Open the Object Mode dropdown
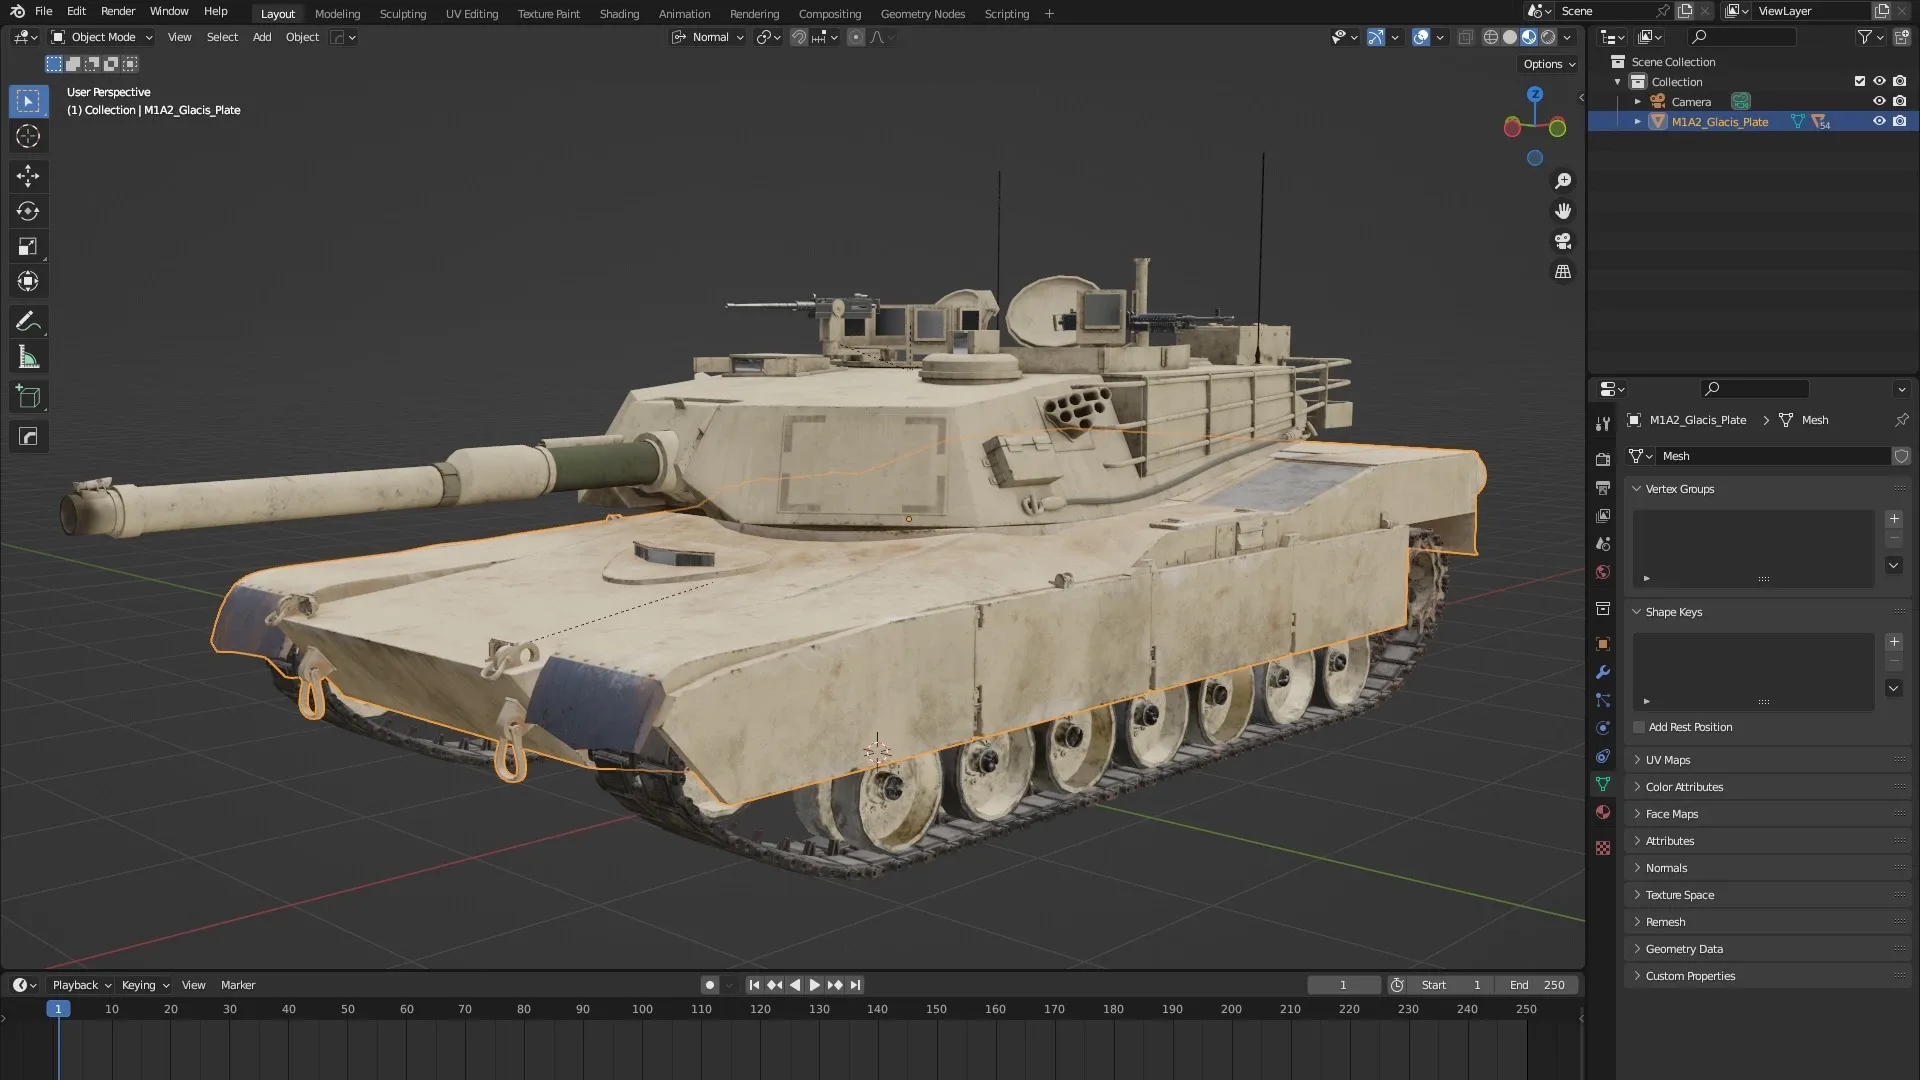 click(x=102, y=37)
